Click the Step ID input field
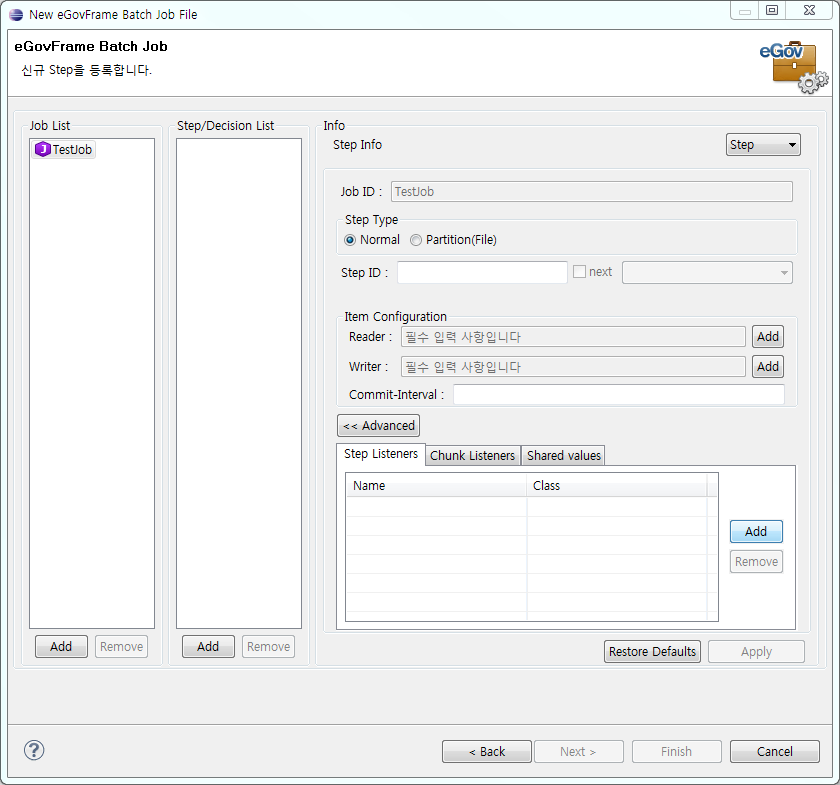 [x=482, y=272]
